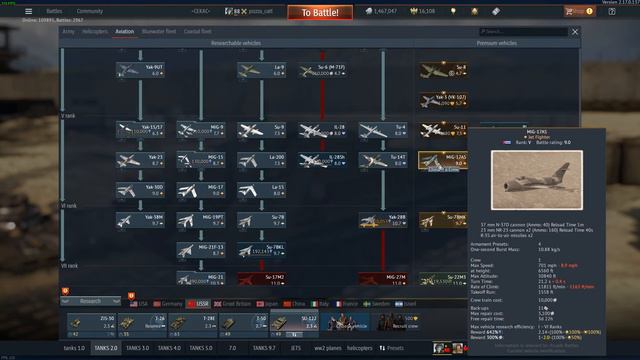Select the SU-122 crew slot
The height and width of the screenshot is (360, 640).
pos(294,325)
